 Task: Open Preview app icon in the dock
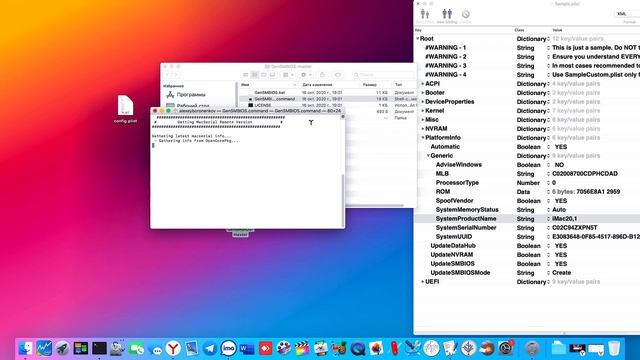(x=191, y=348)
